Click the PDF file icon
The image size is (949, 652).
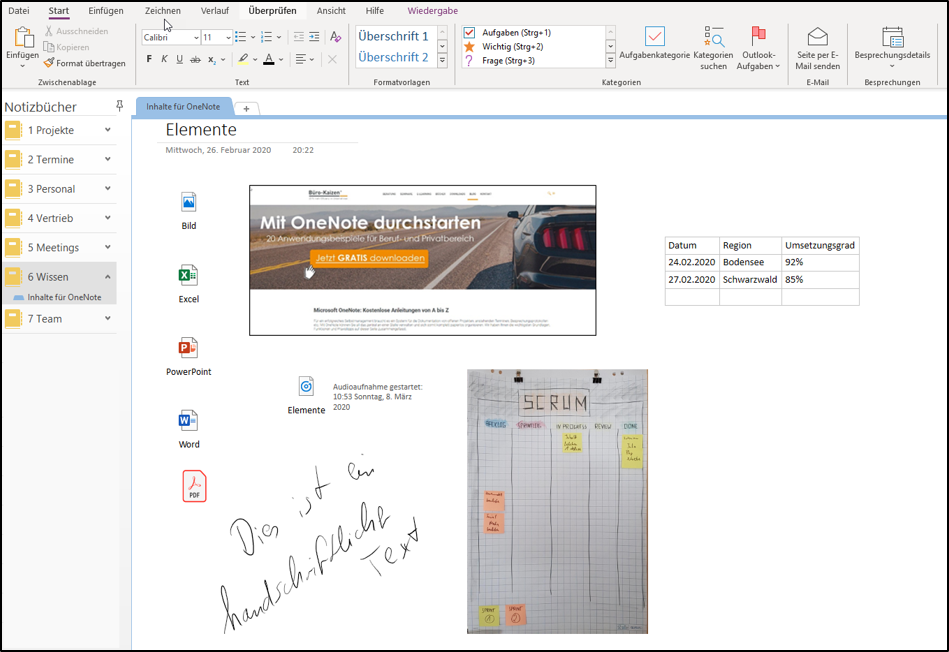pyautogui.click(x=194, y=486)
